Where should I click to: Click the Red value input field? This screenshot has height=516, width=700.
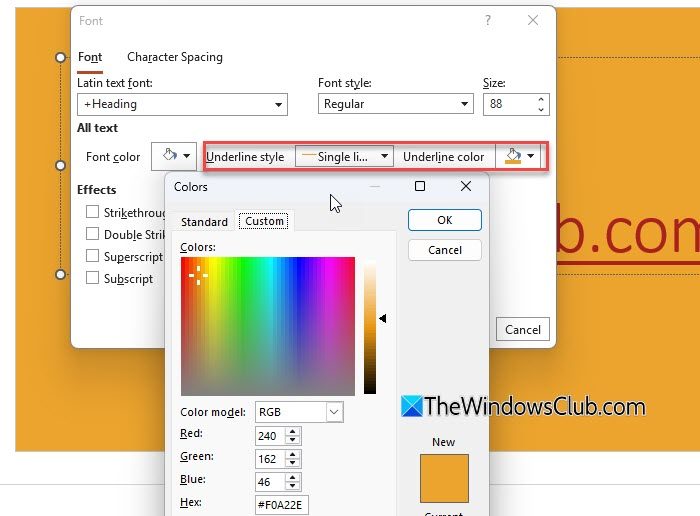[271, 436]
